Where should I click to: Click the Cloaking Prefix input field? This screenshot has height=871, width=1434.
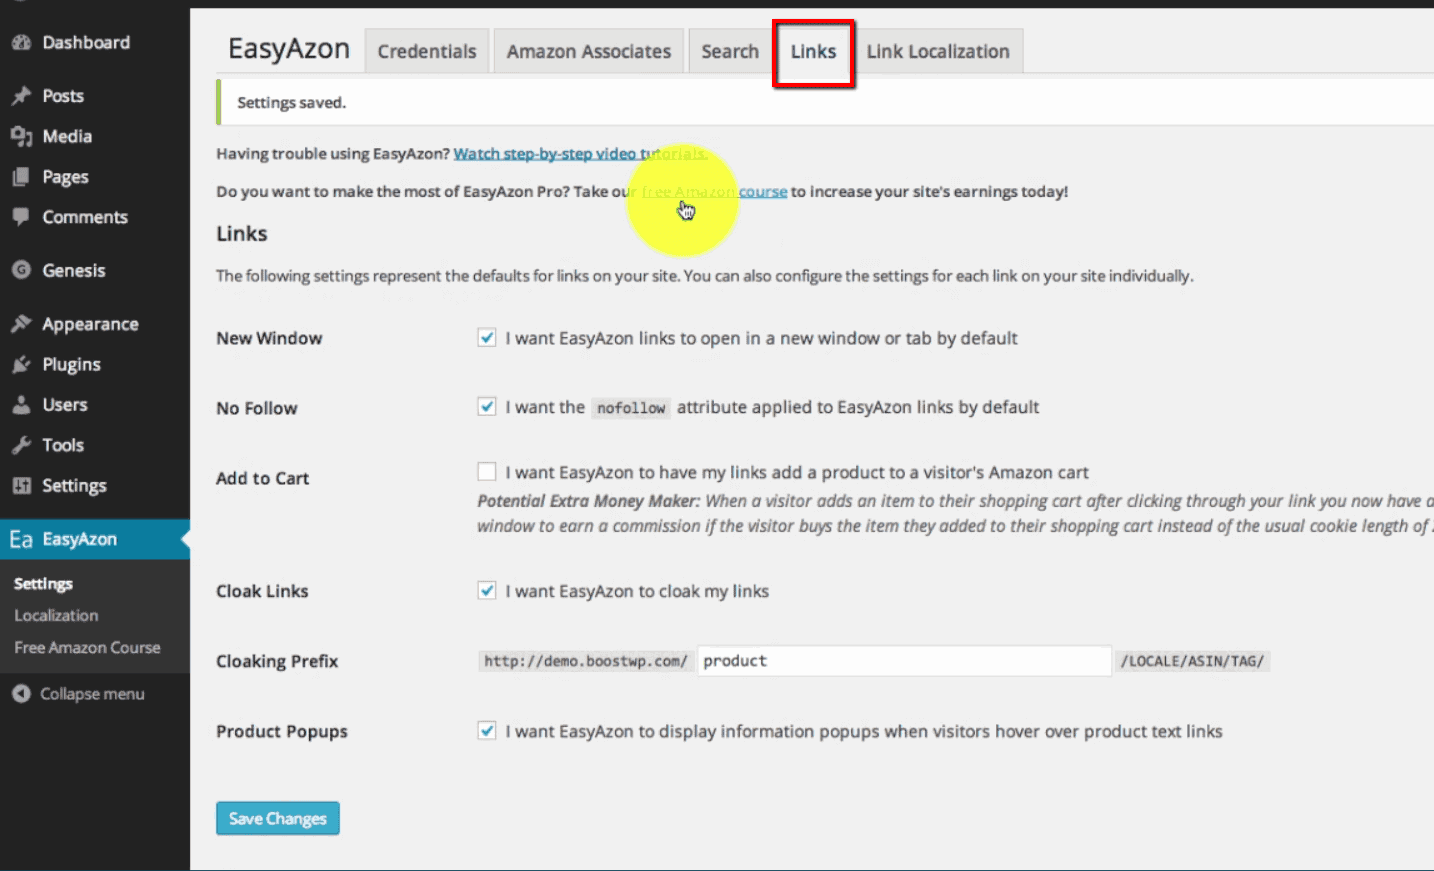point(904,661)
